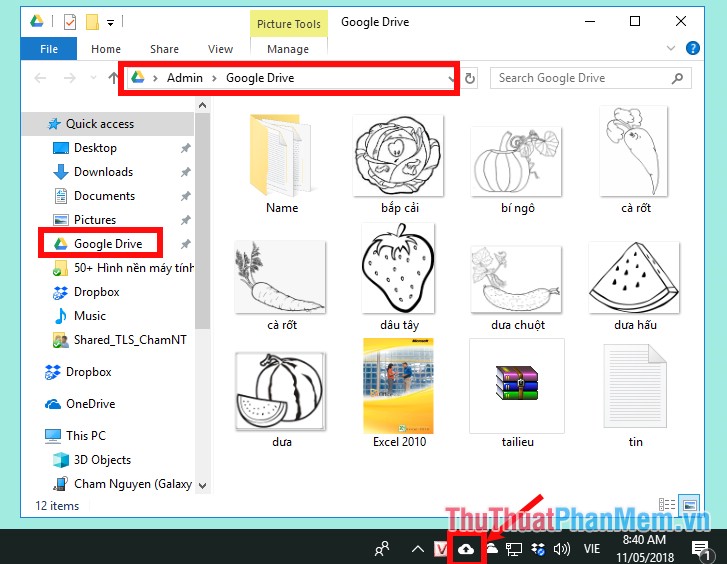The image size is (727, 564).
Task: Select the dâu tây strawberry image
Action: point(399,277)
